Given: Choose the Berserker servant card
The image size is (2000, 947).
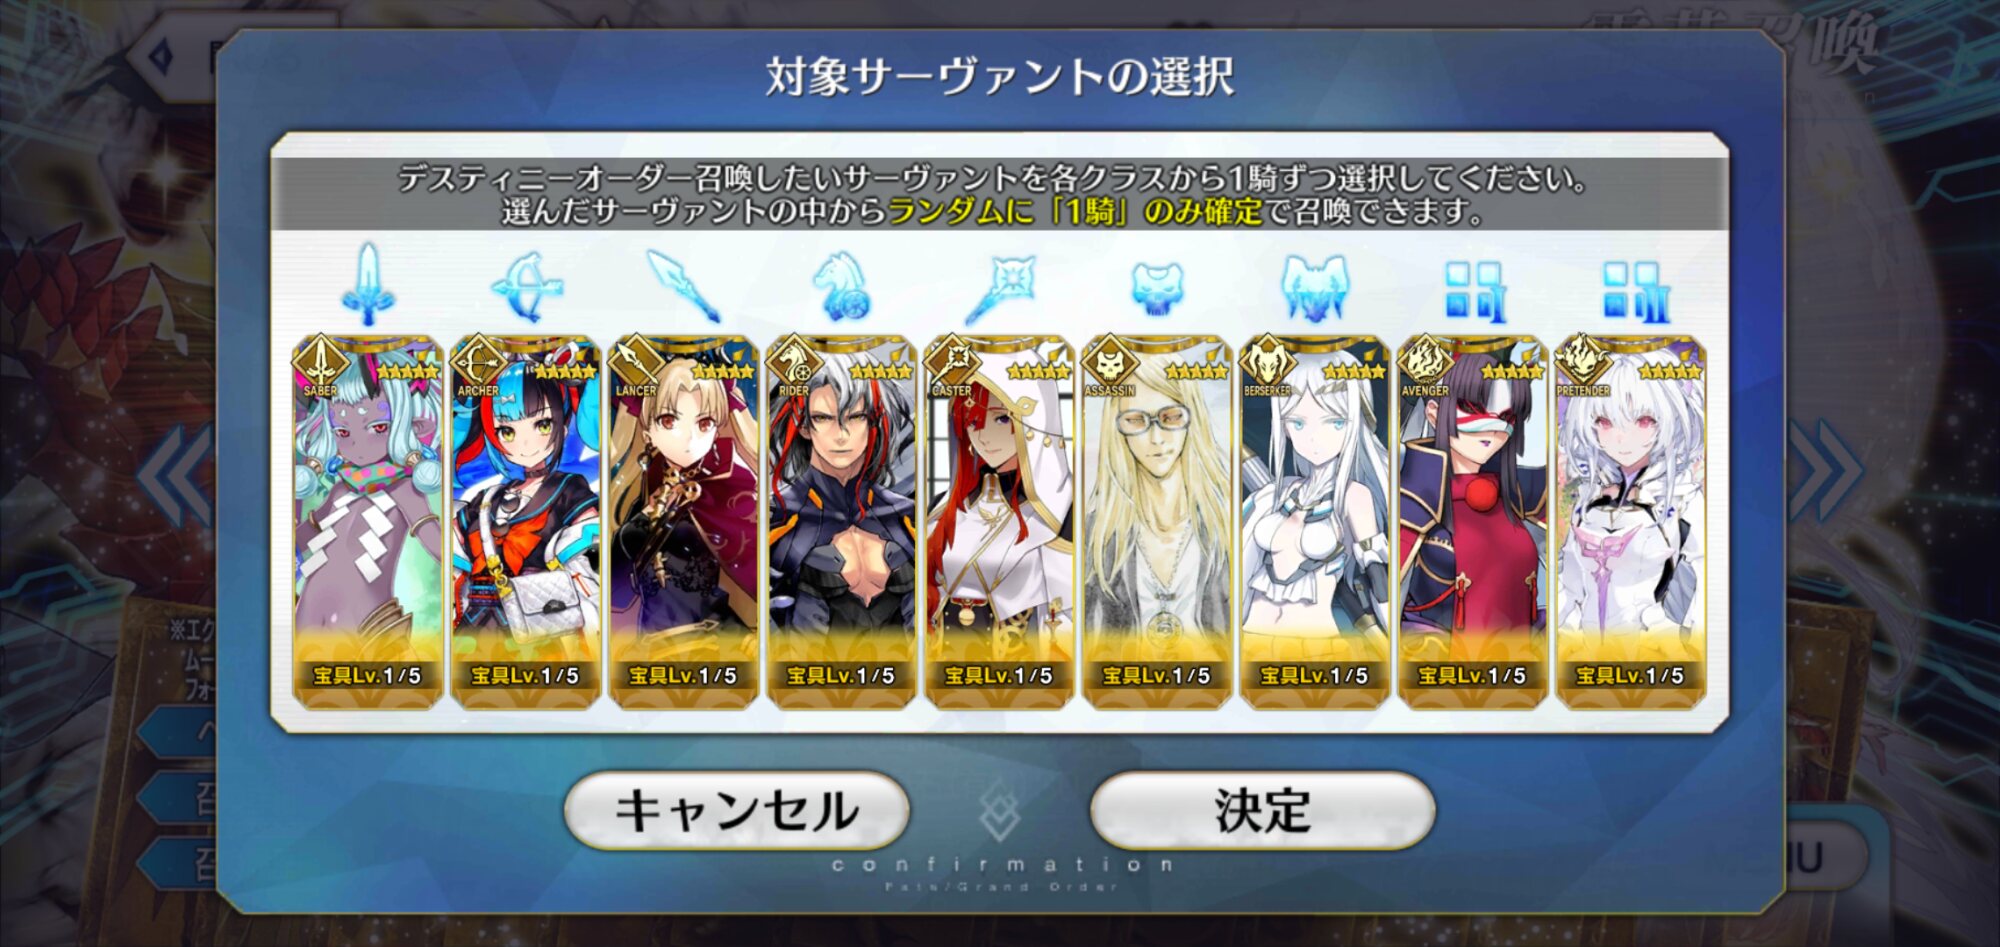Looking at the screenshot, I should point(1314,522).
